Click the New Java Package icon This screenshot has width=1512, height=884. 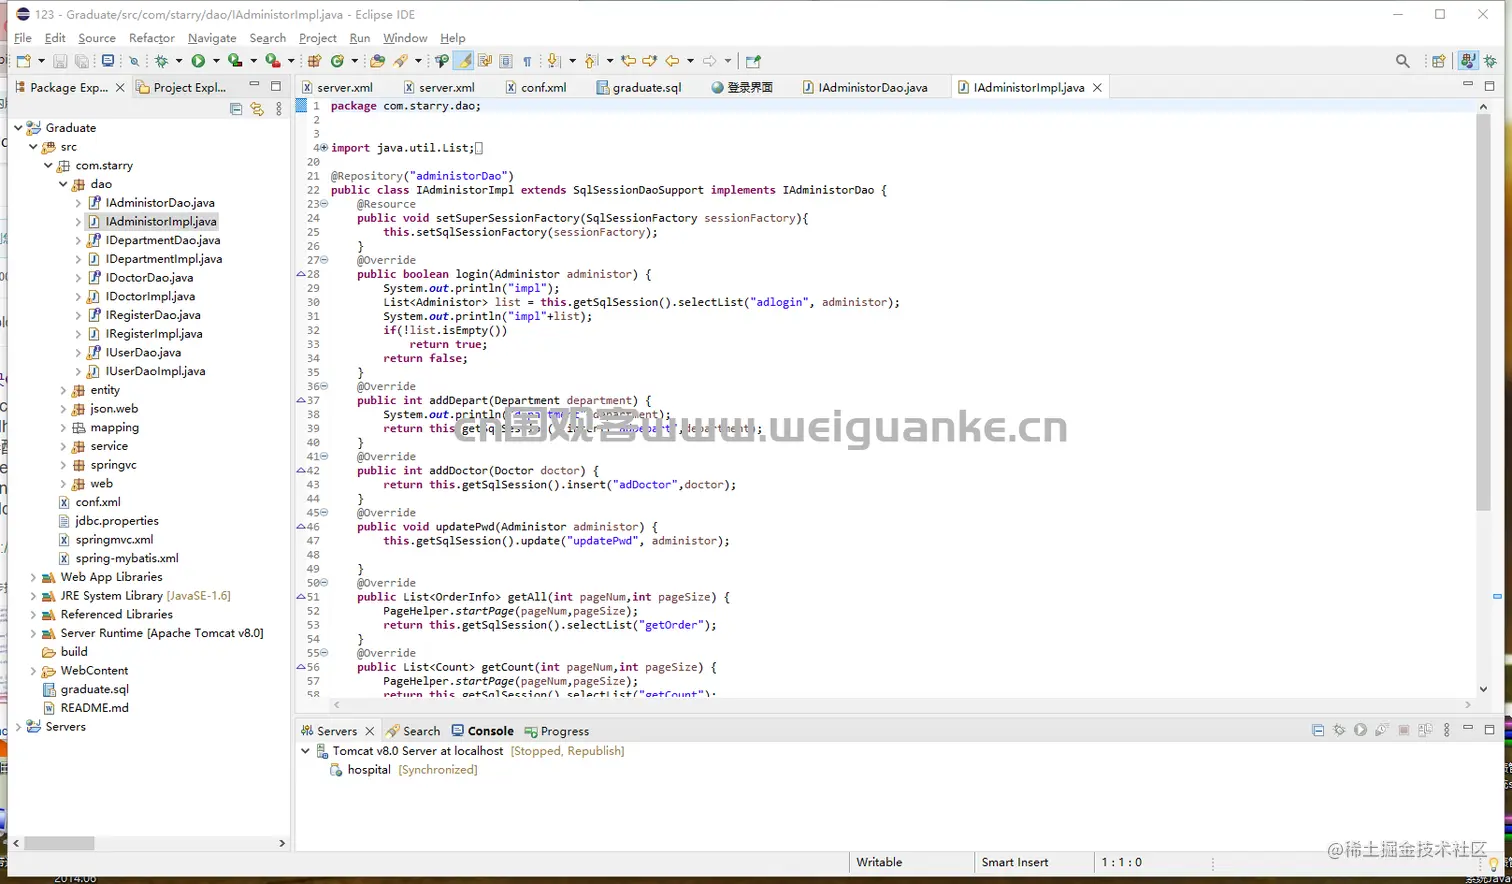pos(314,61)
